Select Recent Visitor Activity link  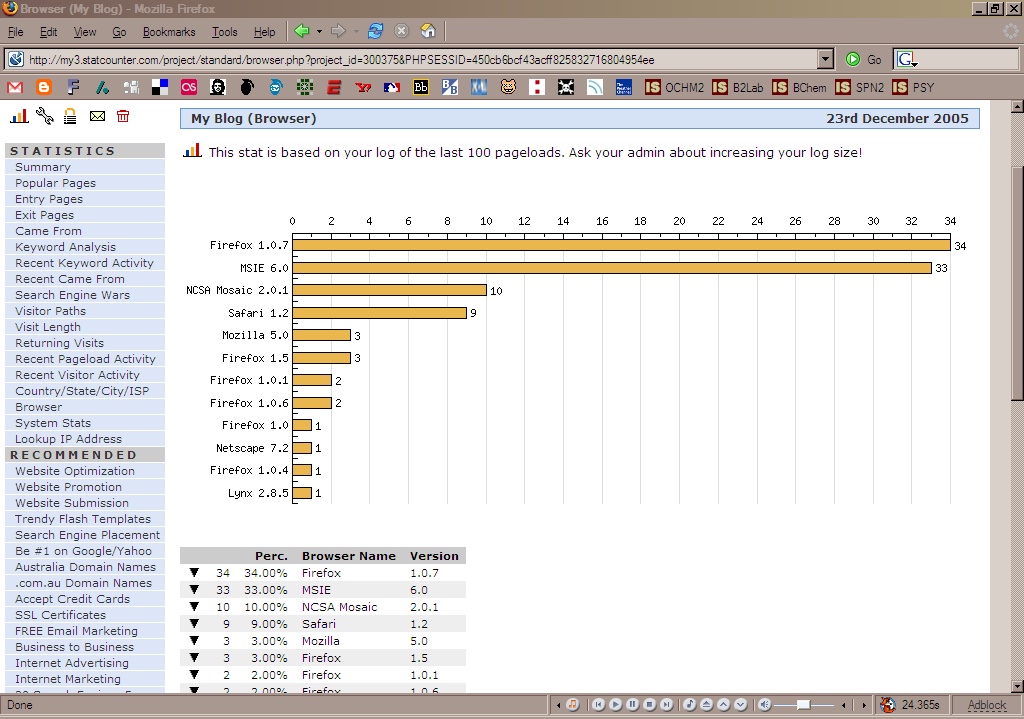coord(77,375)
